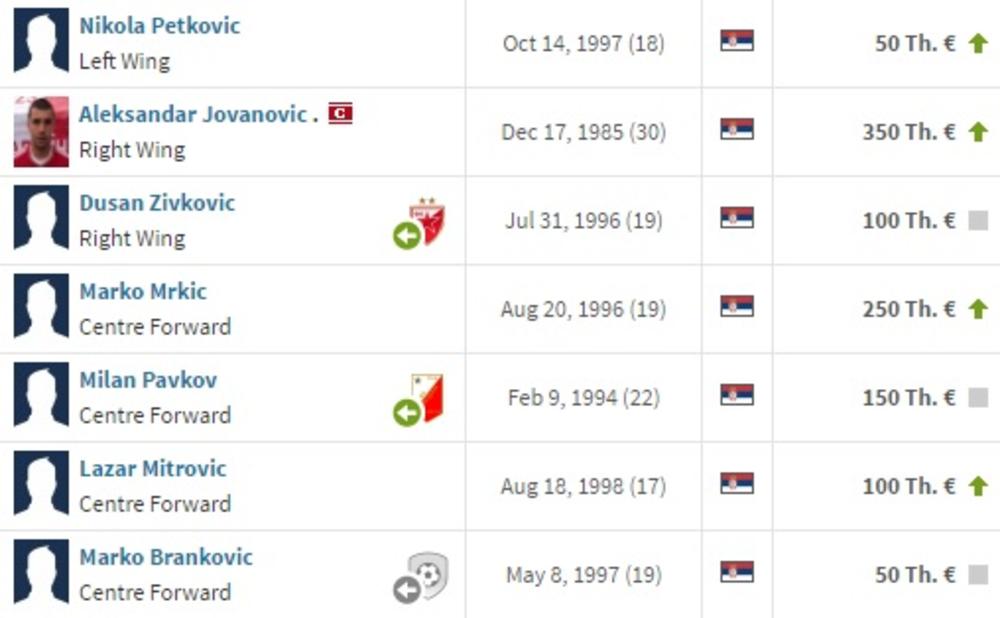The image size is (1000, 618).
Task: Click the green arrow in Lazar Mitrovic's row
Action: [x=978, y=486]
